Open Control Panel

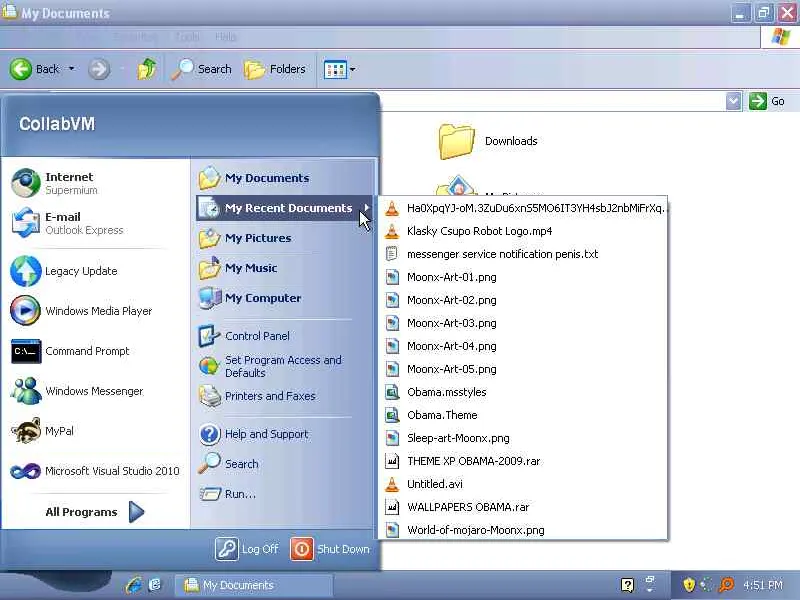(285, 336)
